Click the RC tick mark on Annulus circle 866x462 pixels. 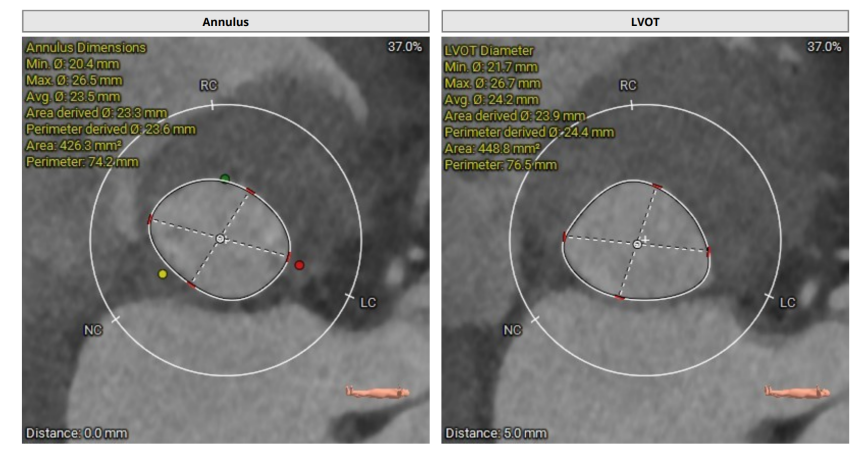coord(212,104)
